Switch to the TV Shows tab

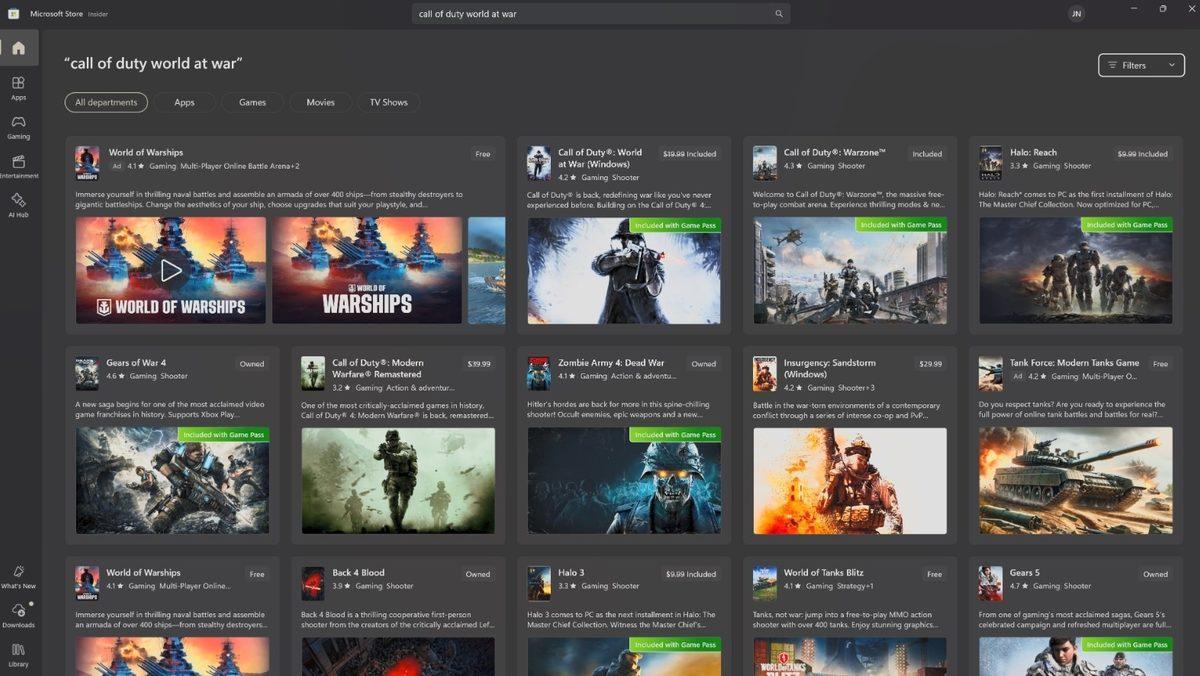point(389,101)
